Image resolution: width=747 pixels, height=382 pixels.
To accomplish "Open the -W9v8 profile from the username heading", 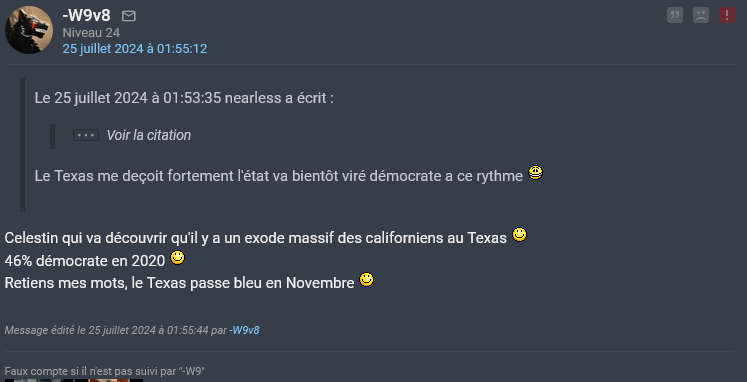I will pyautogui.click(x=86, y=16).
